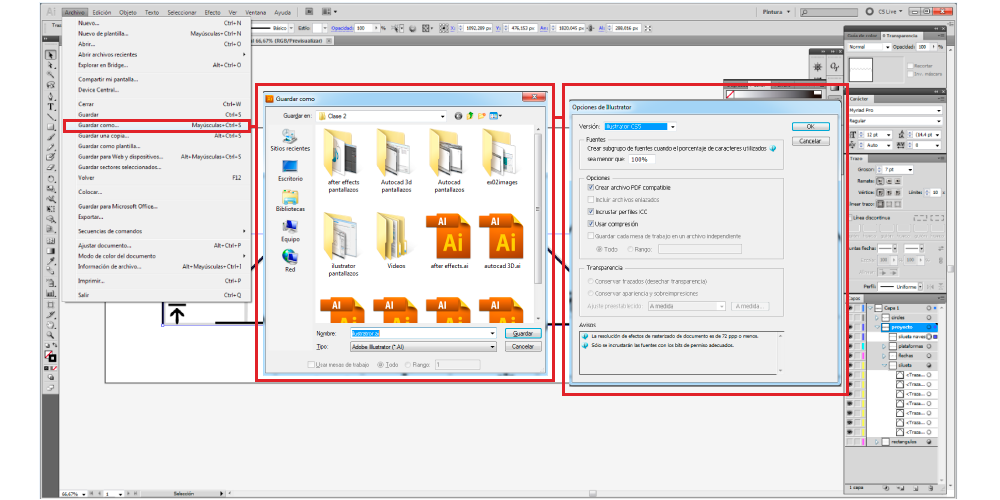1000x500 pixels.
Task: Select the ei02images folder
Action: click(502, 157)
